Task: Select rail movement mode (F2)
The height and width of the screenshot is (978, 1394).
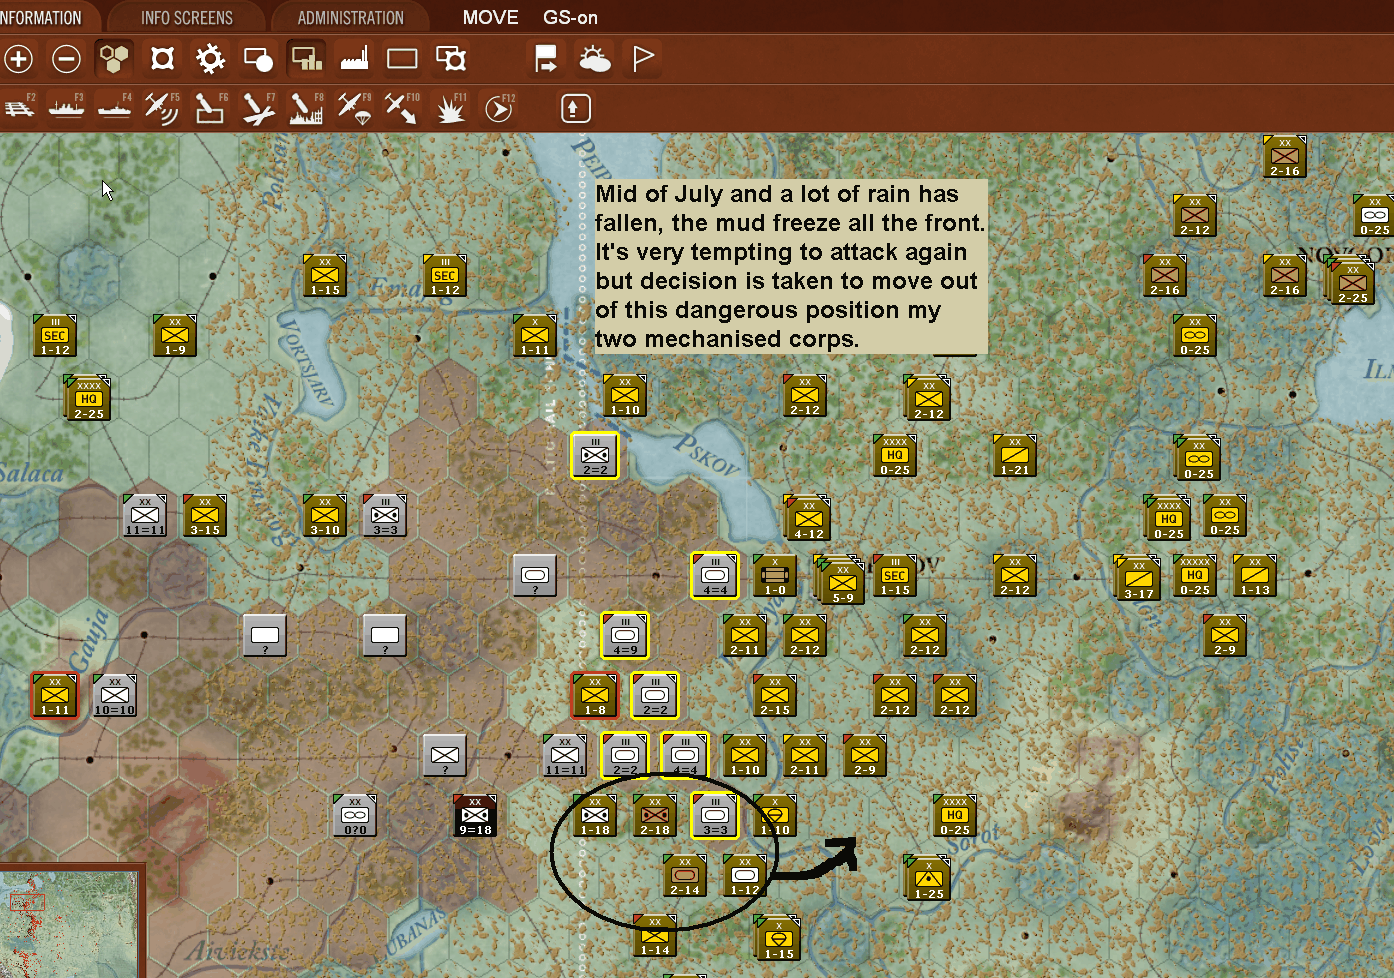Action: 19,107
